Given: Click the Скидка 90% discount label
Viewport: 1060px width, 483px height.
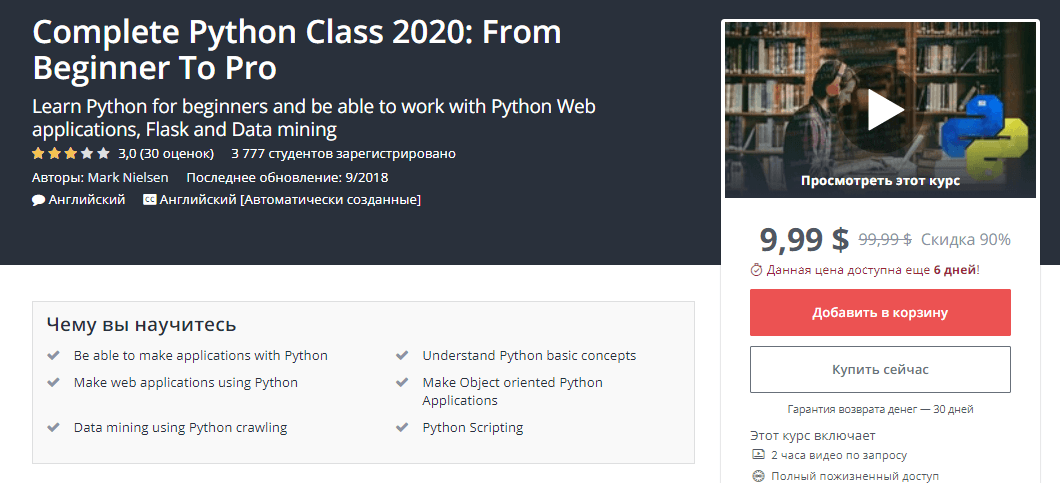Looking at the screenshot, I should [x=966, y=239].
